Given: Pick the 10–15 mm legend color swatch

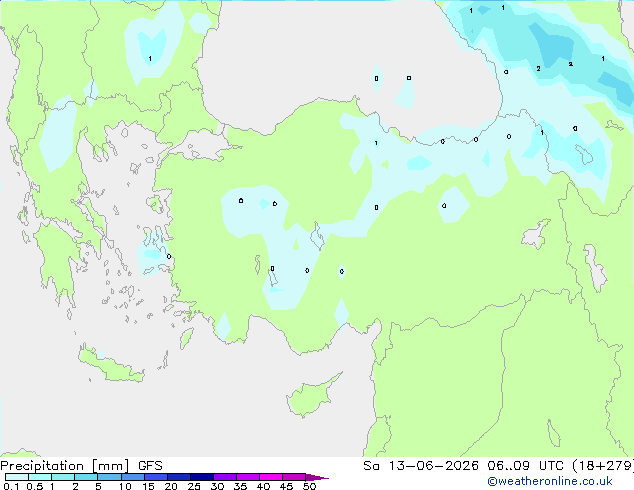Looking at the screenshot, I should (132, 477).
